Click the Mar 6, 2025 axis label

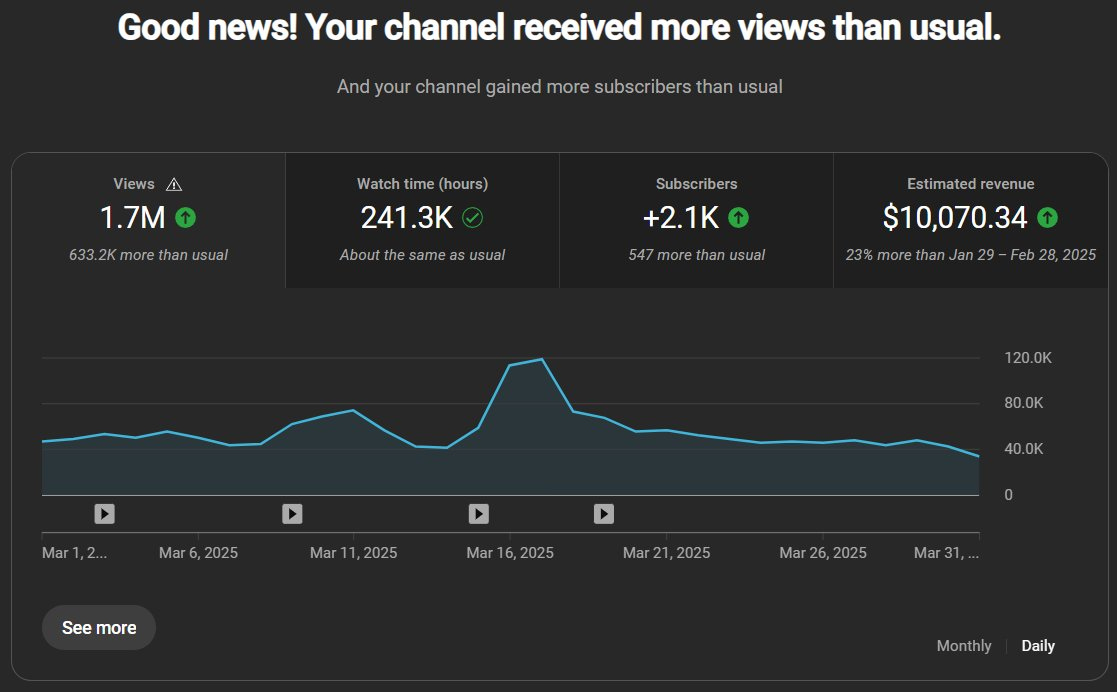pyautogui.click(x=198, y=553)
